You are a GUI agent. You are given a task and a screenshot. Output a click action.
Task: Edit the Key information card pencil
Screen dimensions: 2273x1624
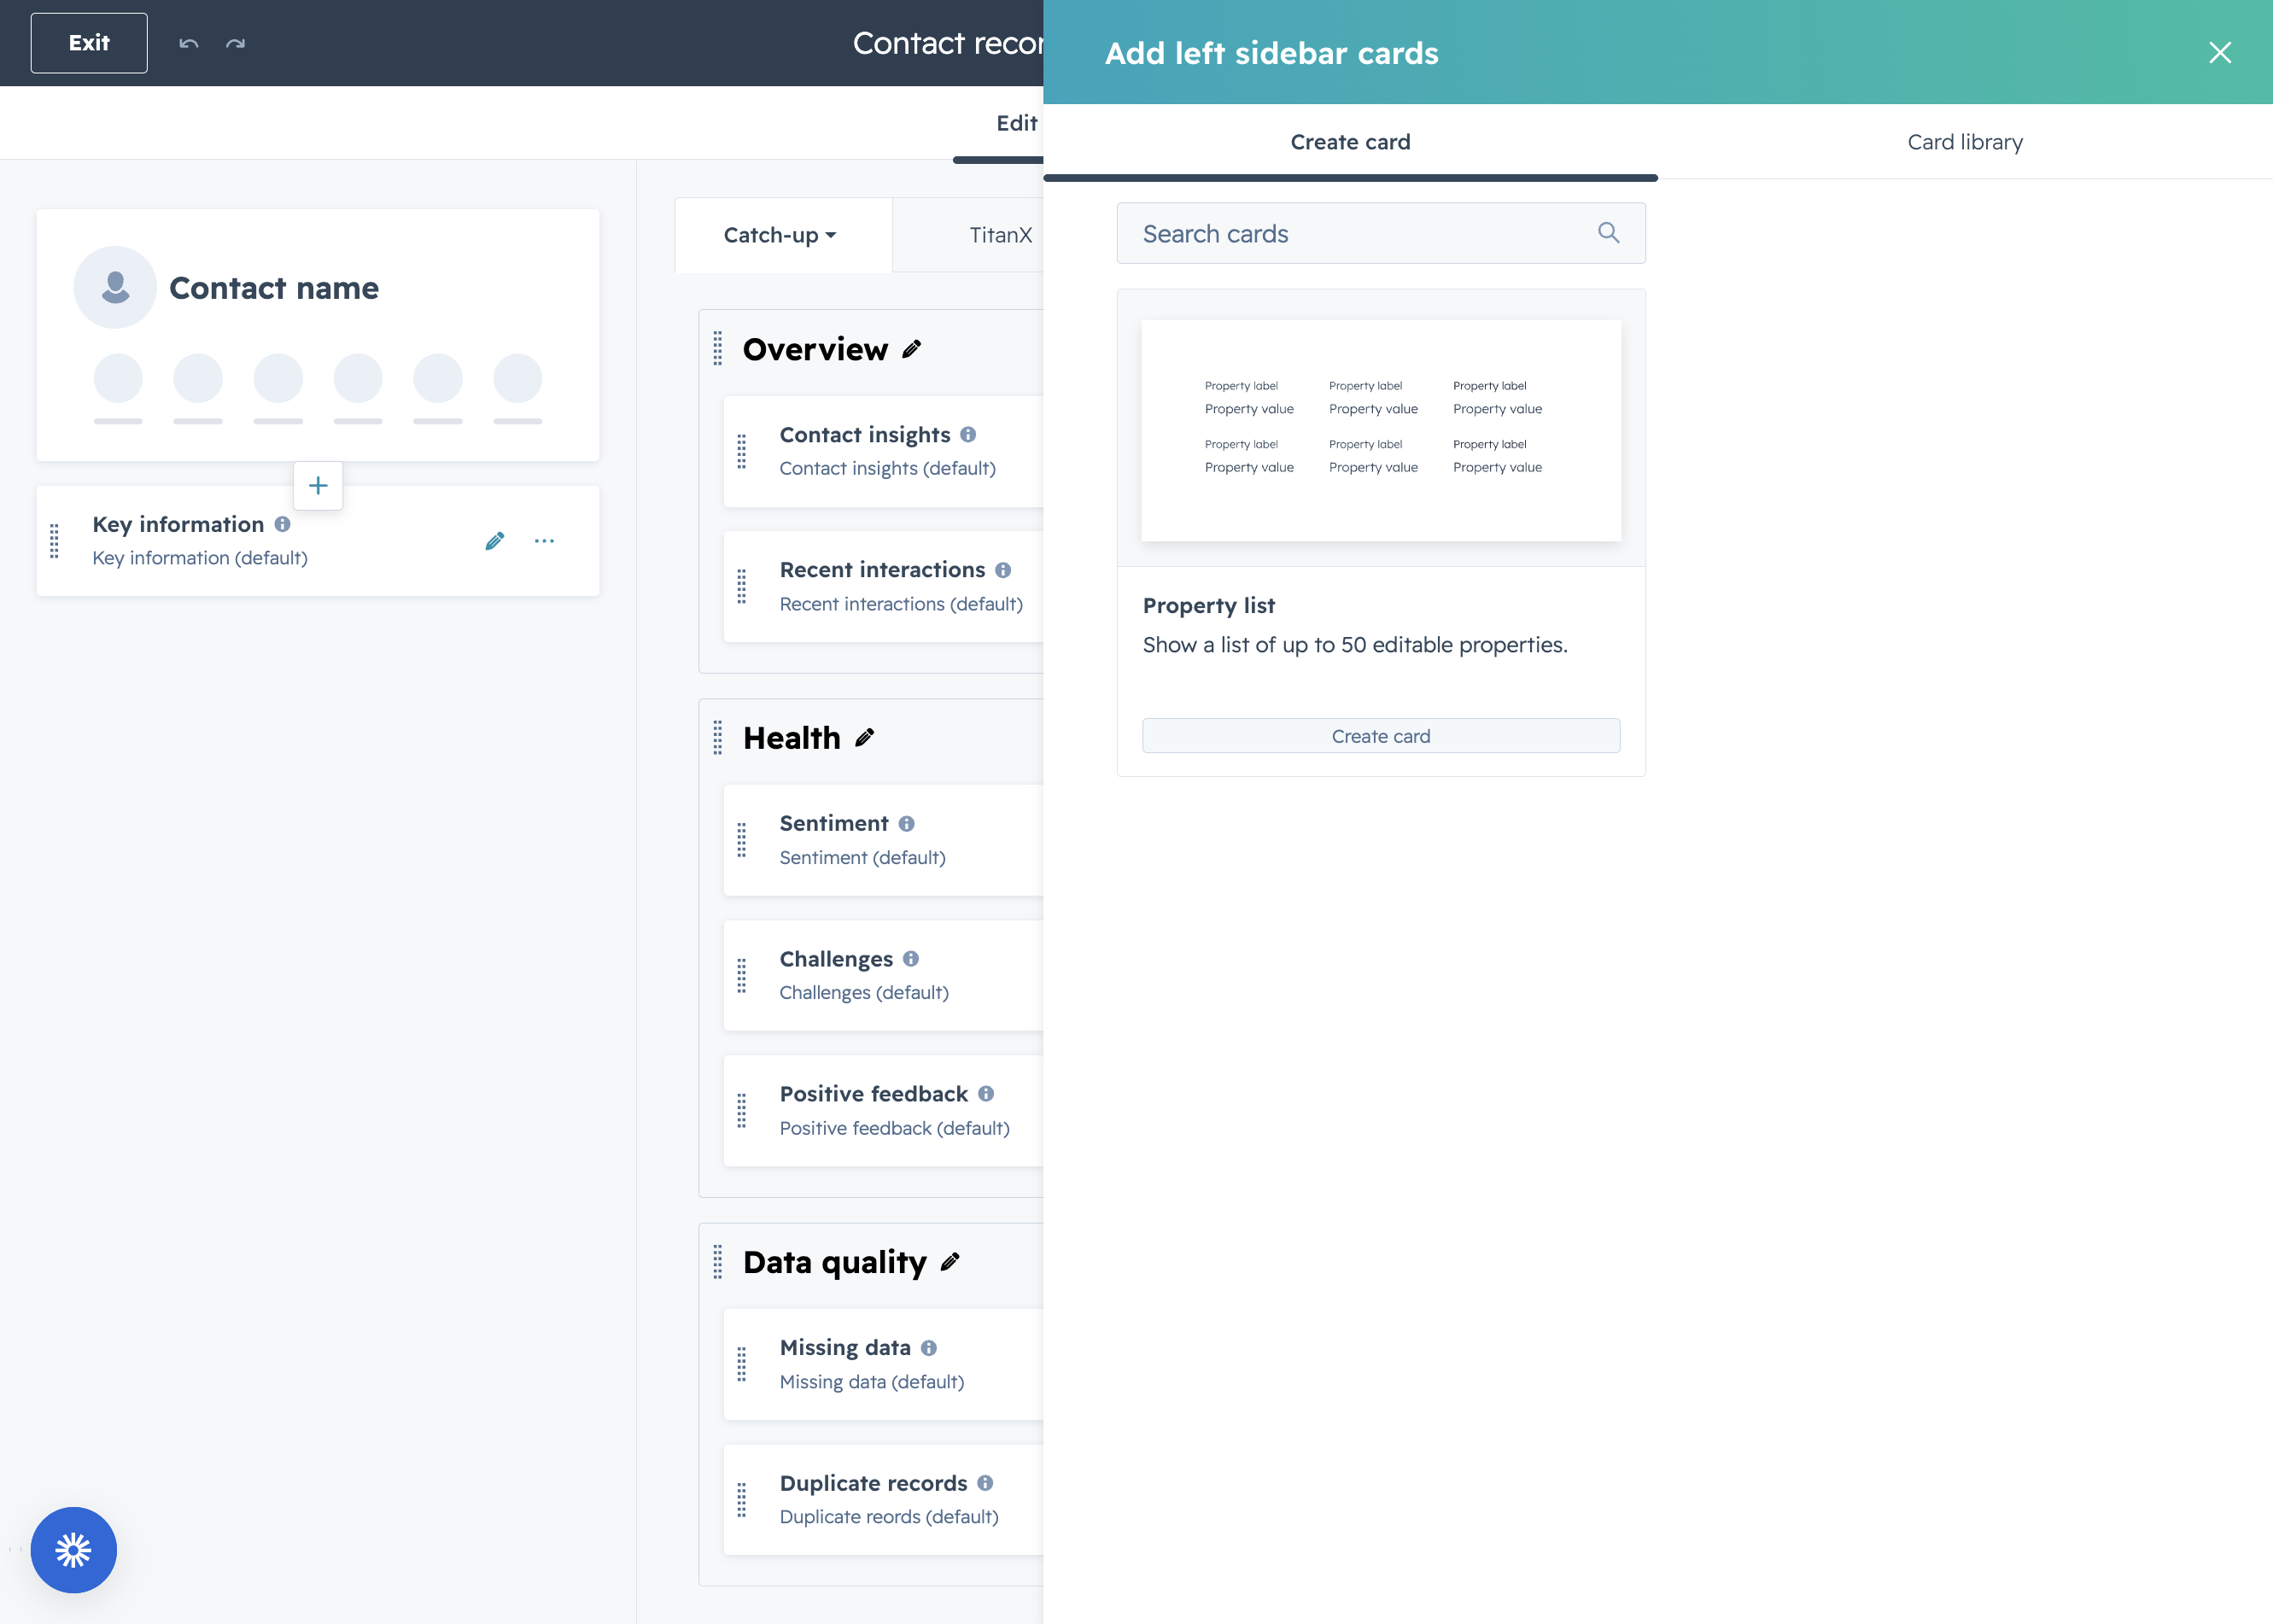[x=494, y=541]
